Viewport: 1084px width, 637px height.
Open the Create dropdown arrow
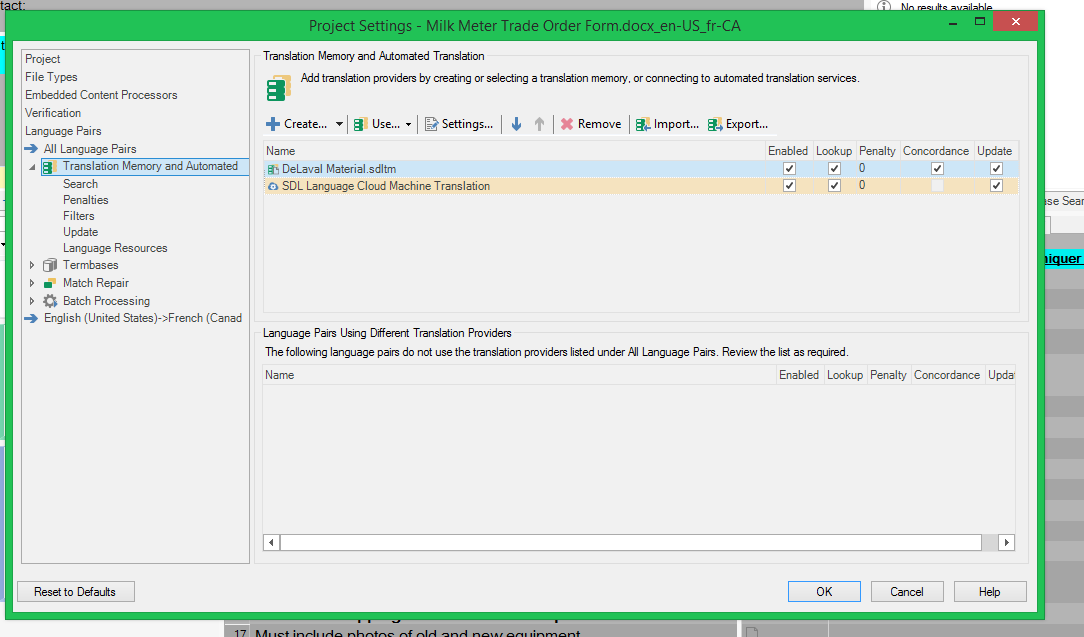(340, 125)
